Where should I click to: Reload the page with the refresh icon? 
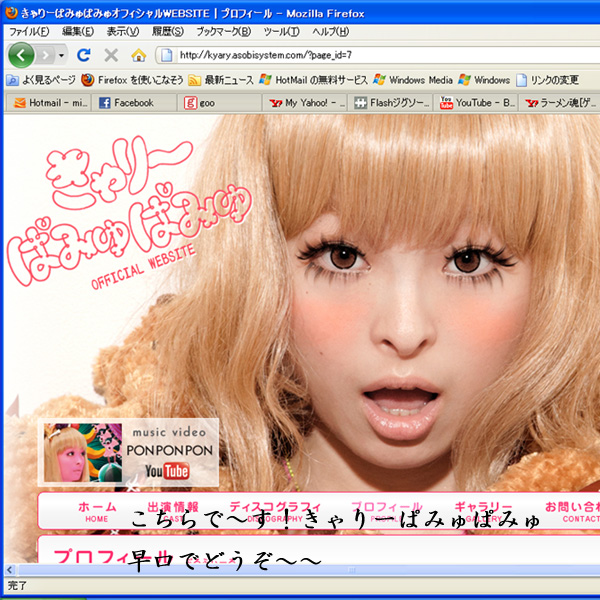(x=83, y=55)
